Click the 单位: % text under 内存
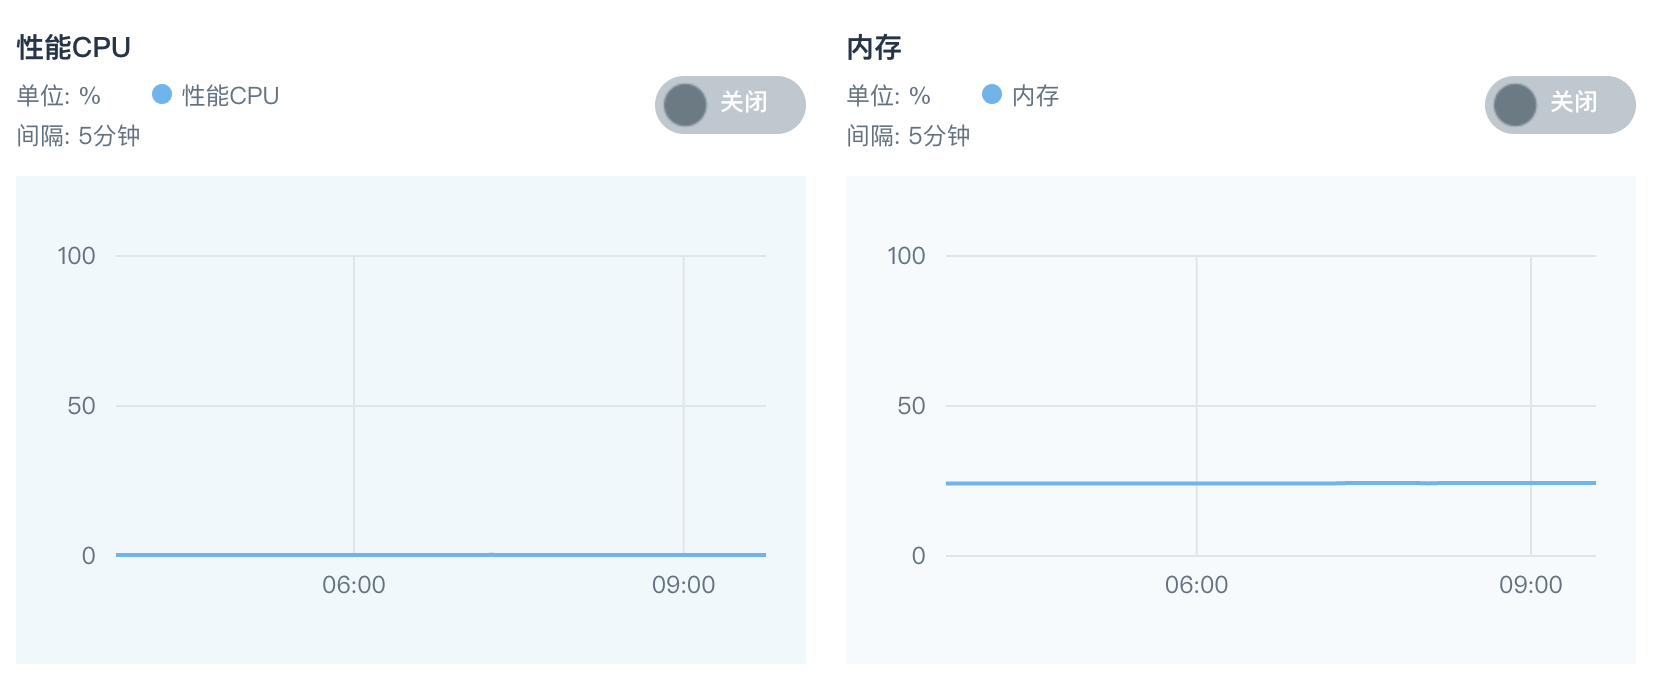1658x680 pixels. coord(889,96)
